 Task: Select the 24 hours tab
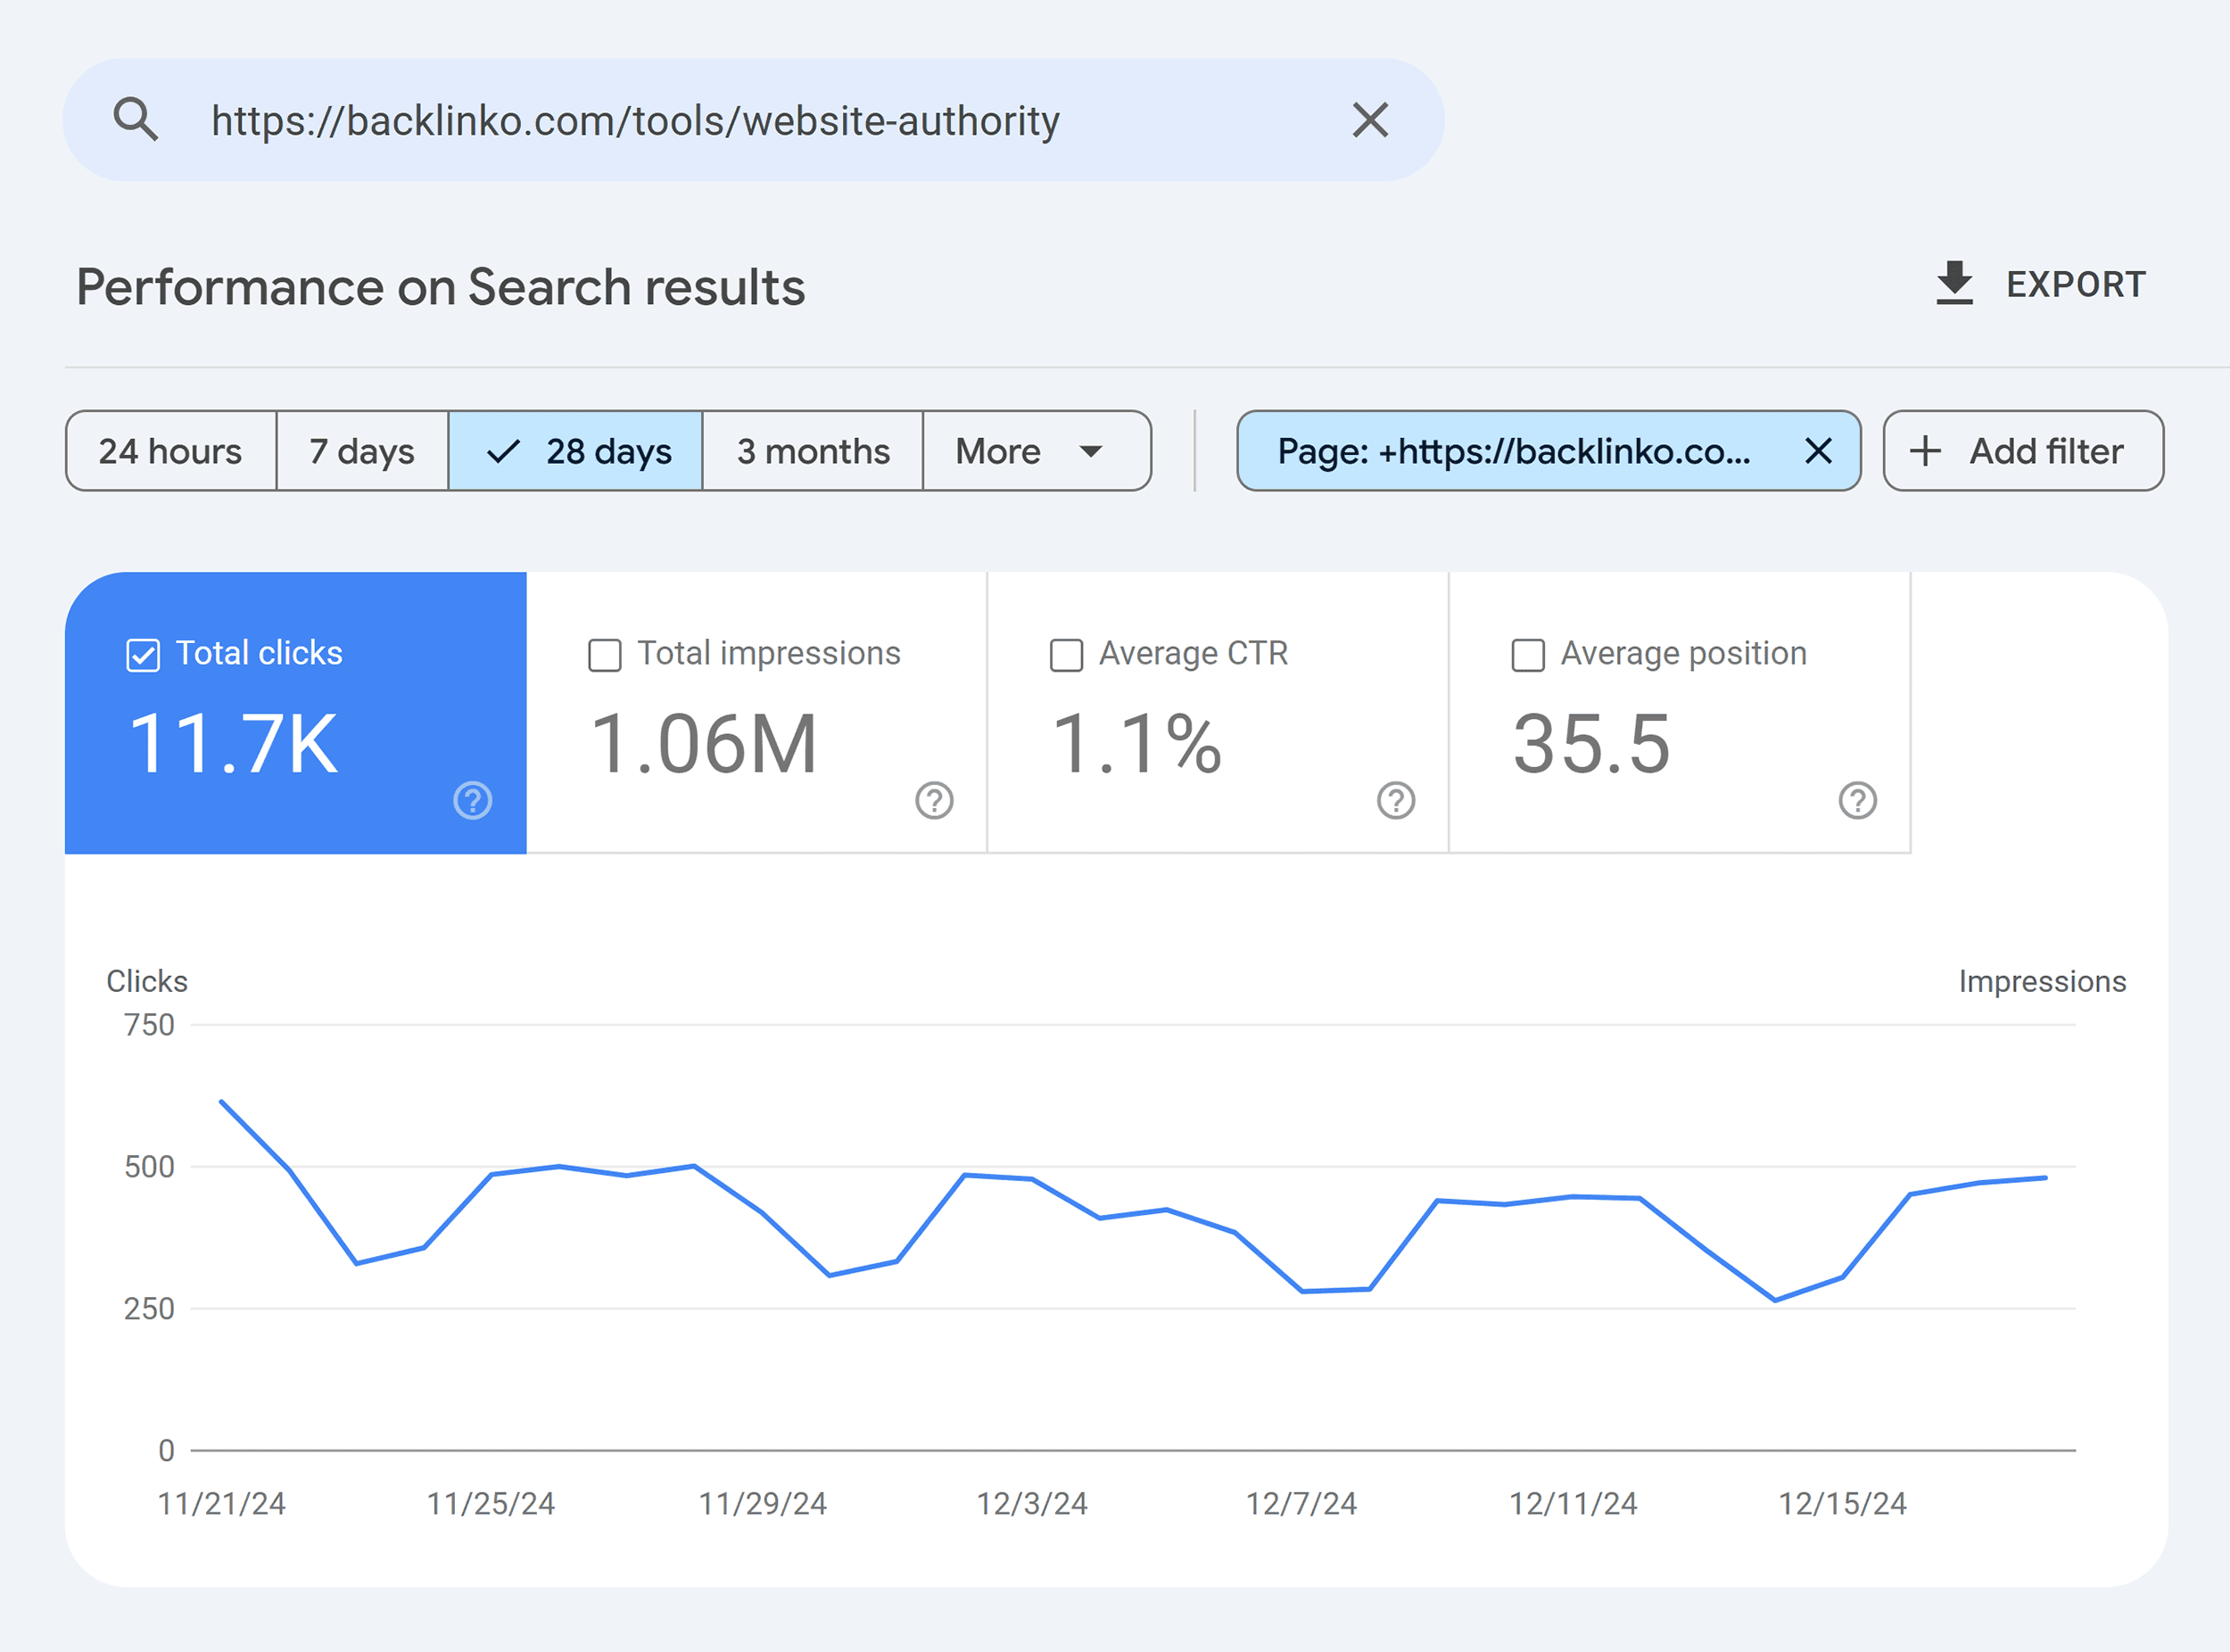(170, 451)
